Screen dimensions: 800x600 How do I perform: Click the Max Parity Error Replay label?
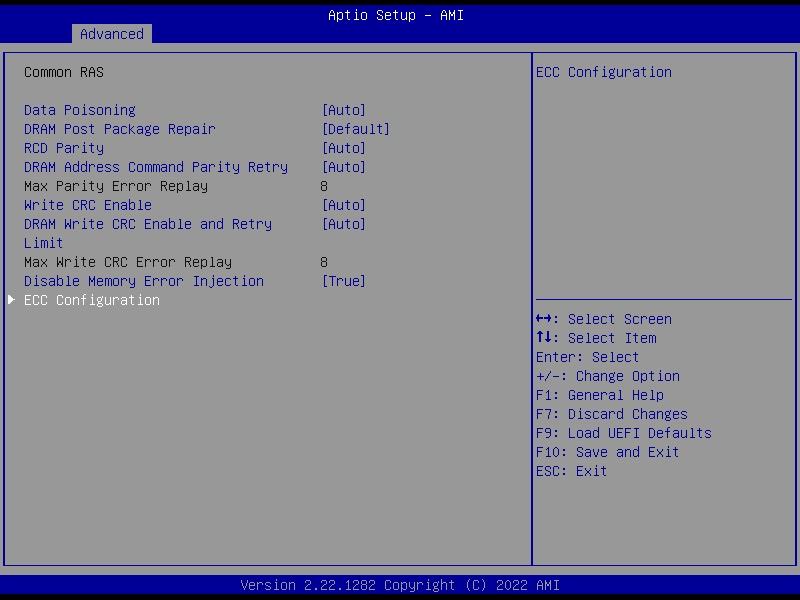click(116, 186)
